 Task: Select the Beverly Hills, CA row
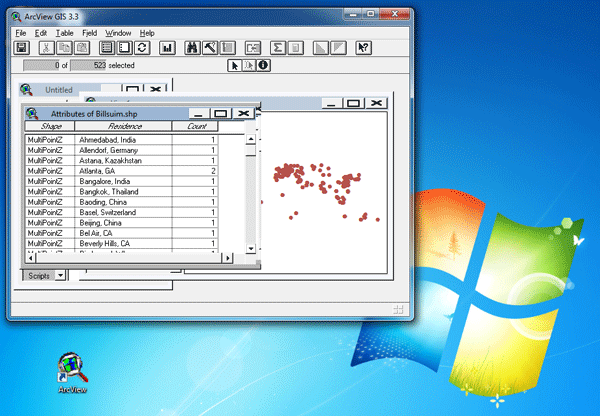(x=122, y=243)
